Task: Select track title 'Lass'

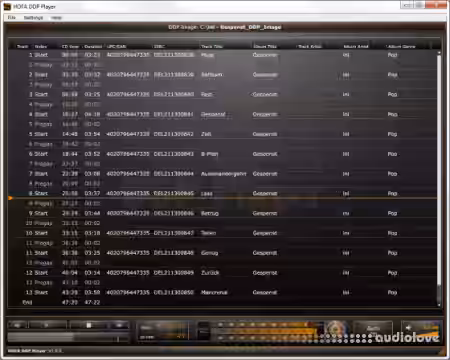Action: coord(207,193)
